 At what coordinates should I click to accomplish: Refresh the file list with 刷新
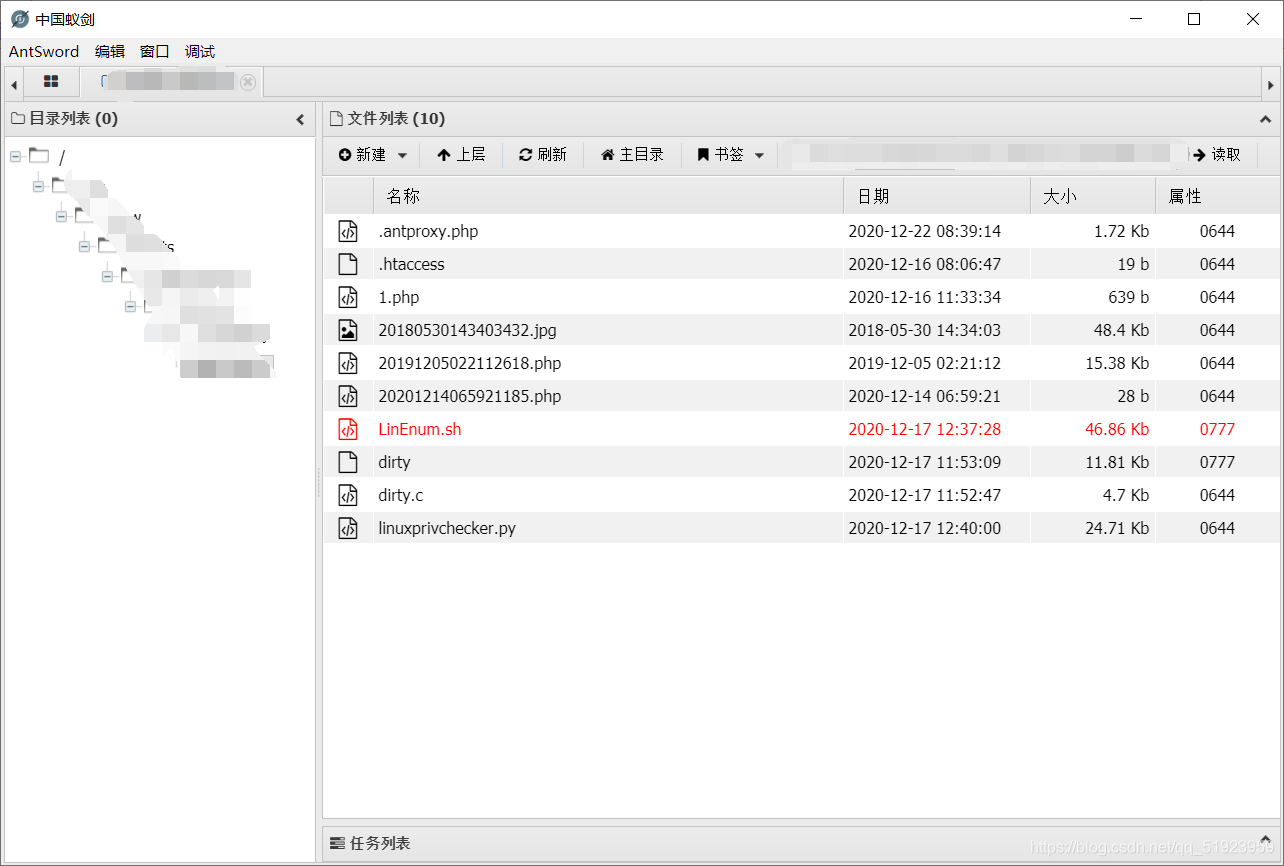click(543, 155)
